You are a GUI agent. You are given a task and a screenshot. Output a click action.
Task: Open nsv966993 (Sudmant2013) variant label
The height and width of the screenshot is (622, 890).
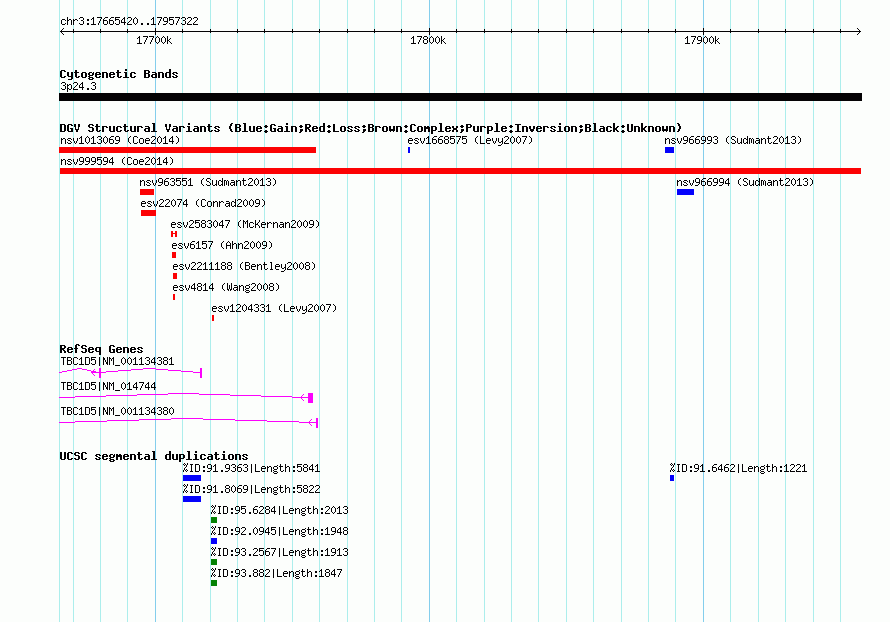pyautogui.click(x=733, y=140)
